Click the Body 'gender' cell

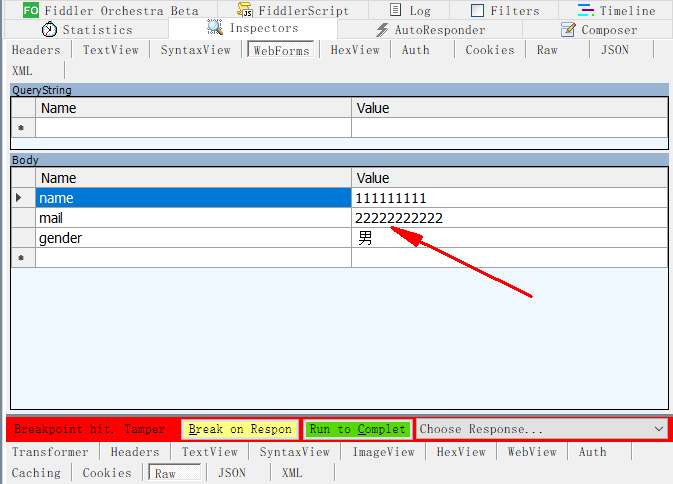tap(193, 238)
